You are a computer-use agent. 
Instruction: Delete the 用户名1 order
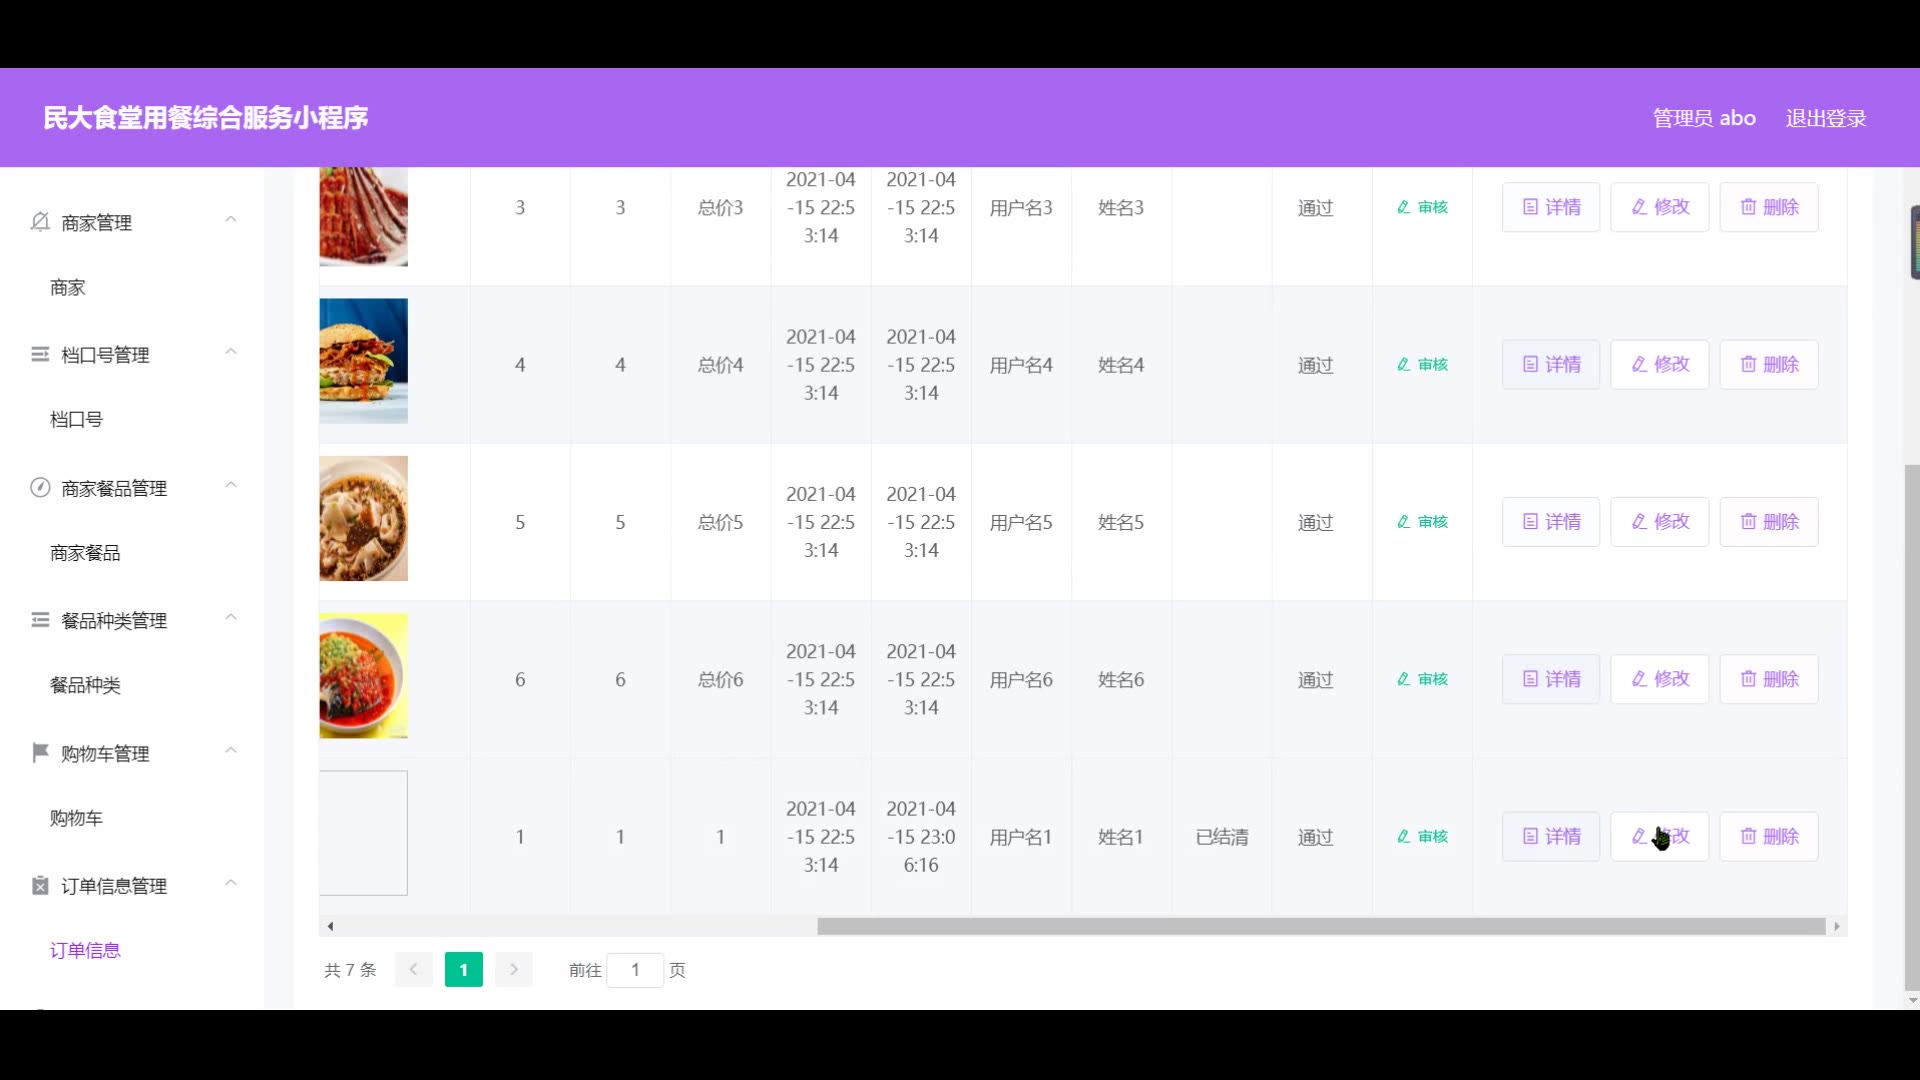tap(1769, 836)
